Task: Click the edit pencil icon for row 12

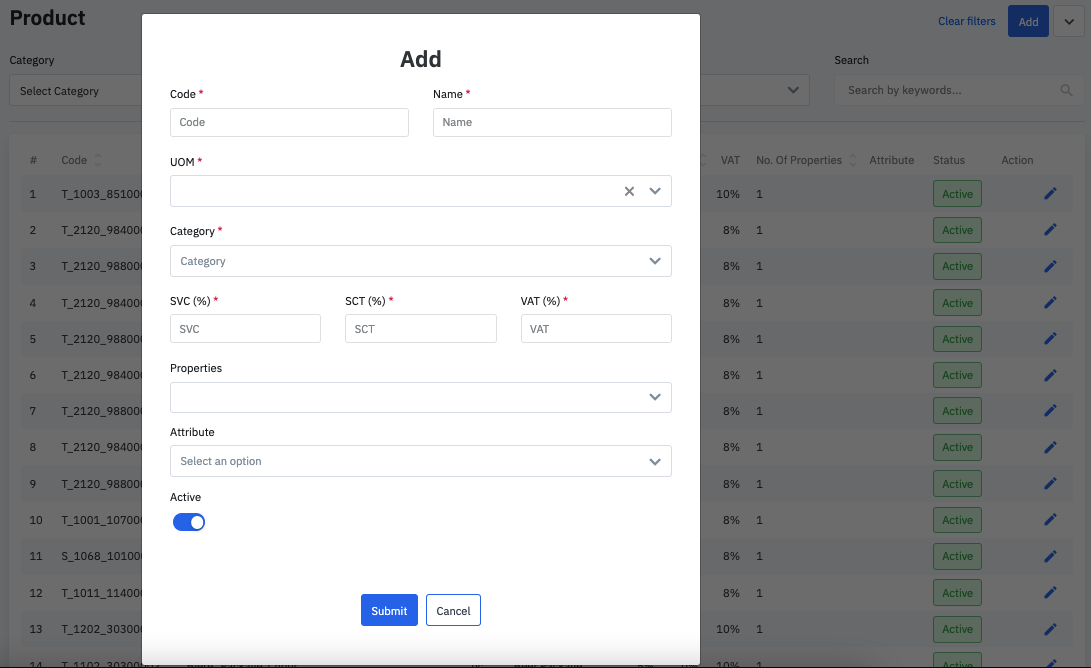Action: 1050,593
